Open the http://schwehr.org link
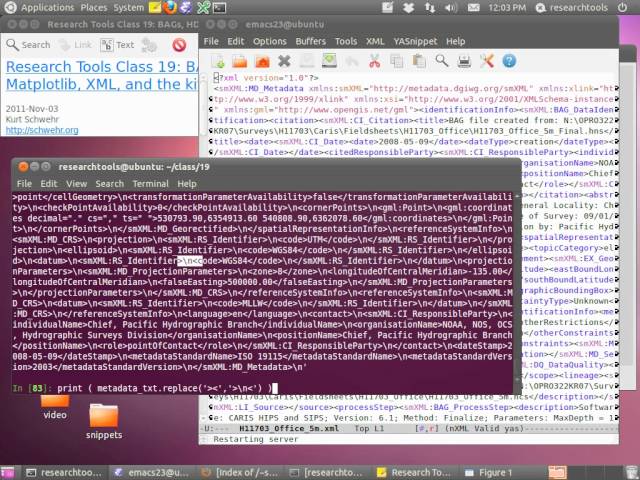 coord(42,130)
